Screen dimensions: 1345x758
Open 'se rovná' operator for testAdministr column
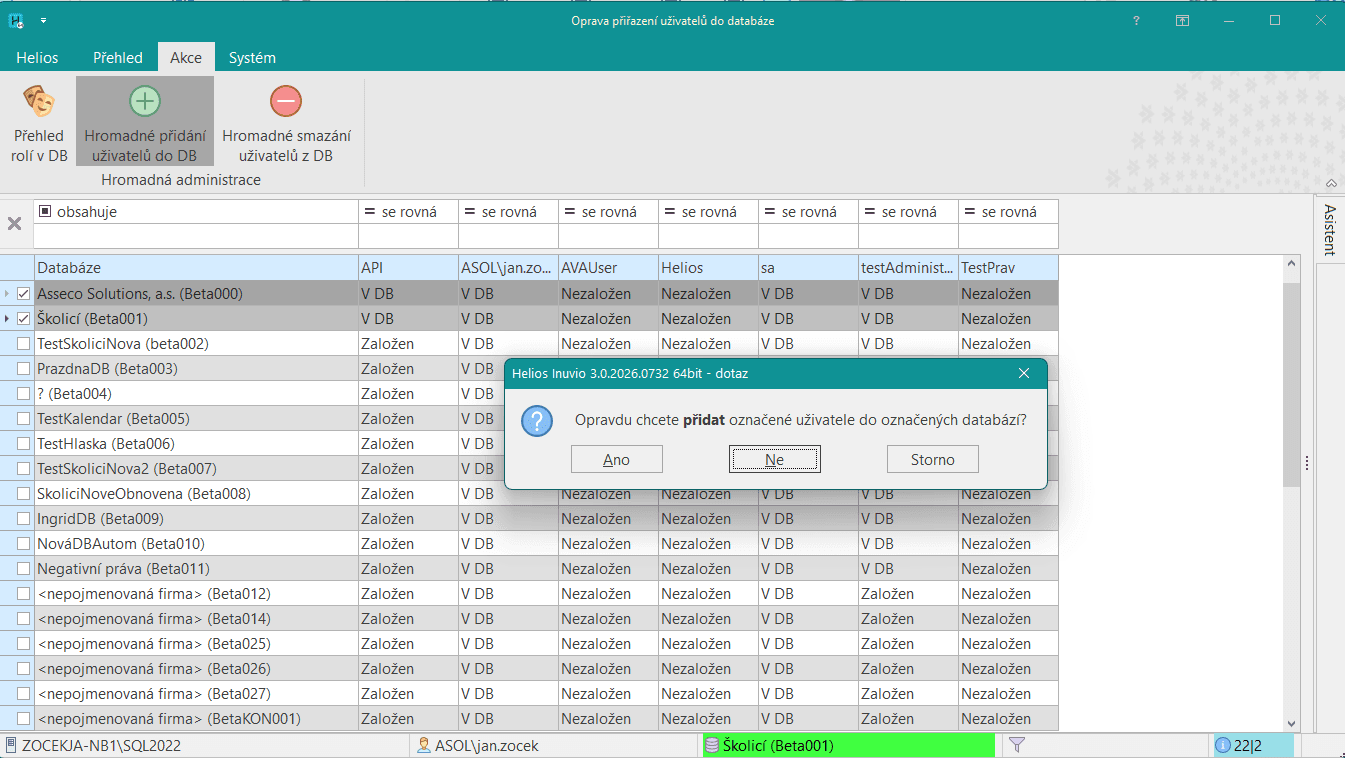[908, 212]
